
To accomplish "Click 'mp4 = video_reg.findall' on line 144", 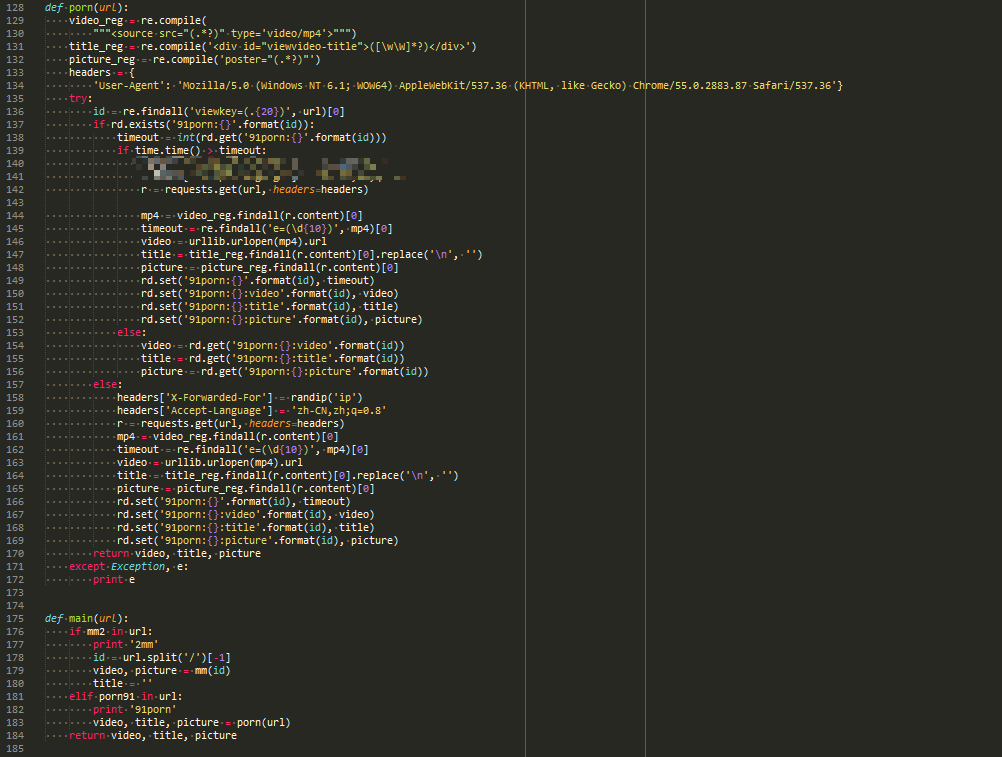I will click(252, 216).
